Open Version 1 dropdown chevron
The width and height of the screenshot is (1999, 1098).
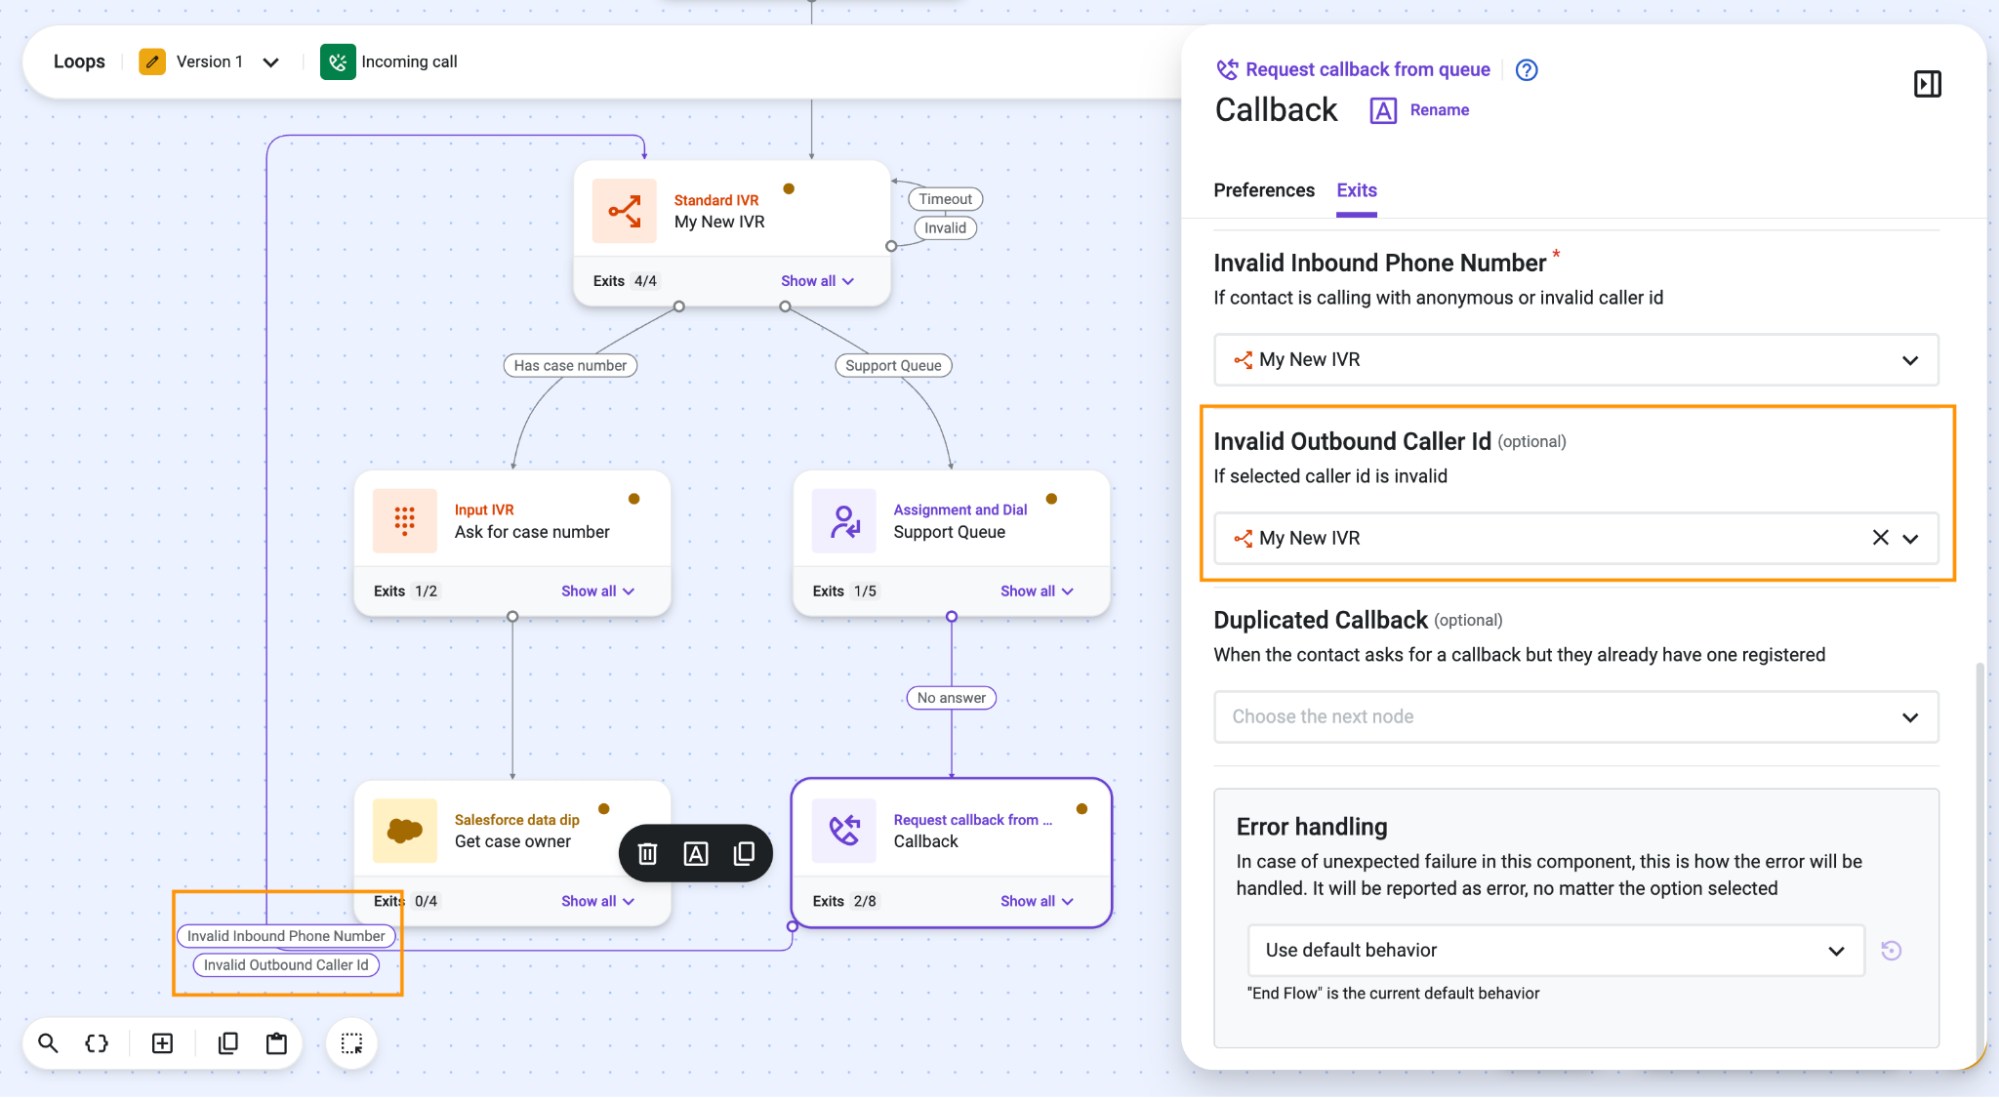coord(270,62)
